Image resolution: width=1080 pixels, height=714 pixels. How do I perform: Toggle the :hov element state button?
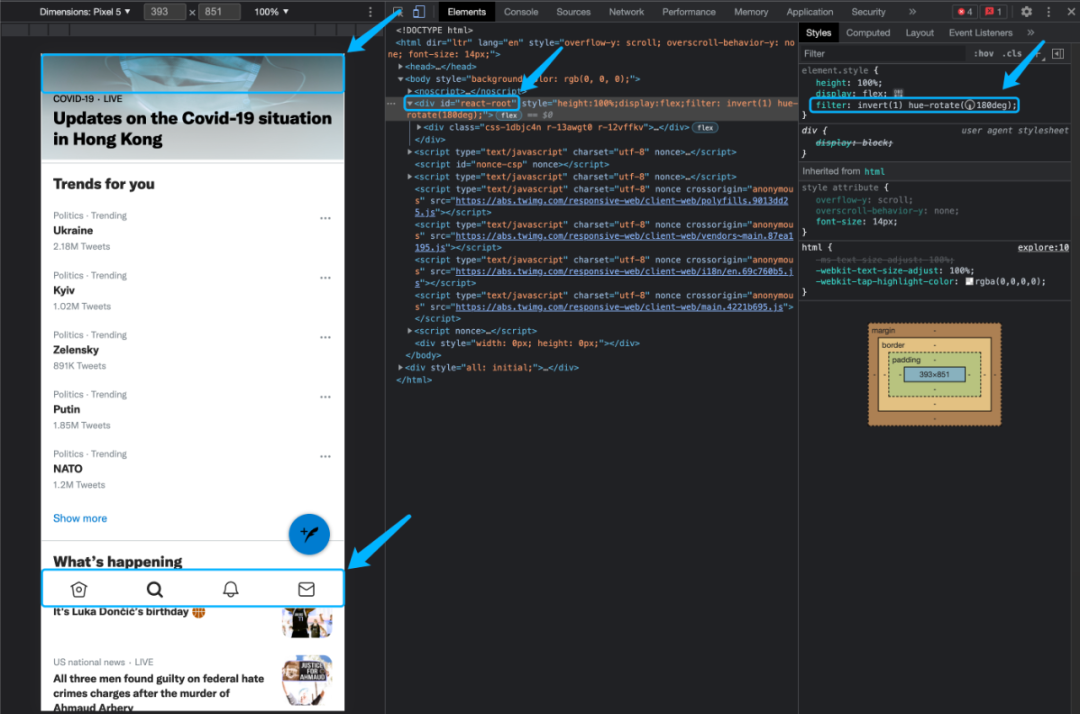pos(984,54)
